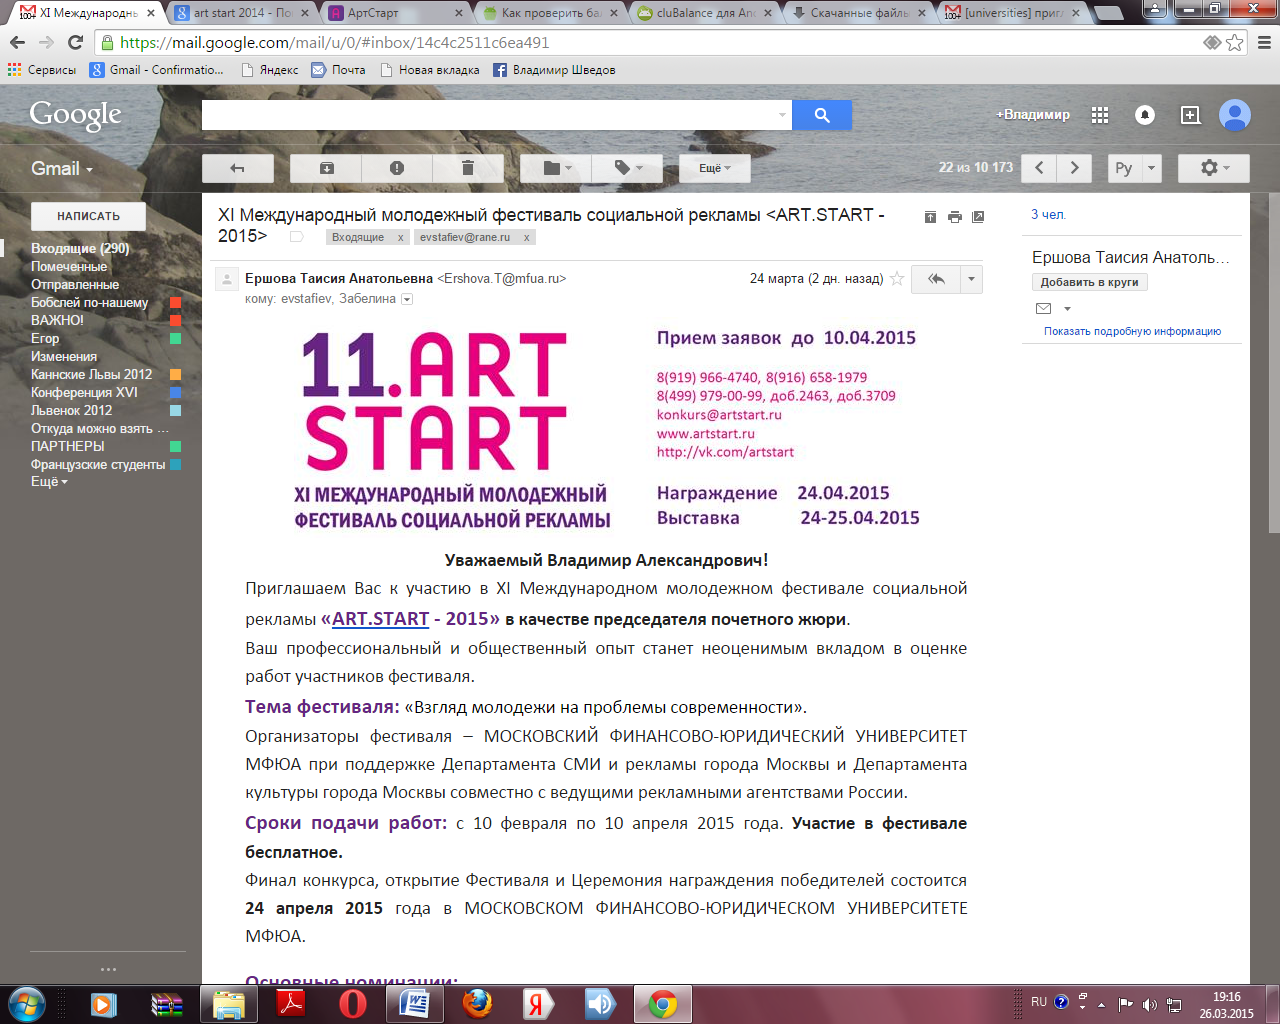Open the Opera browser from the taskbar
1280x1024 pixels.
coord(352,1003)
